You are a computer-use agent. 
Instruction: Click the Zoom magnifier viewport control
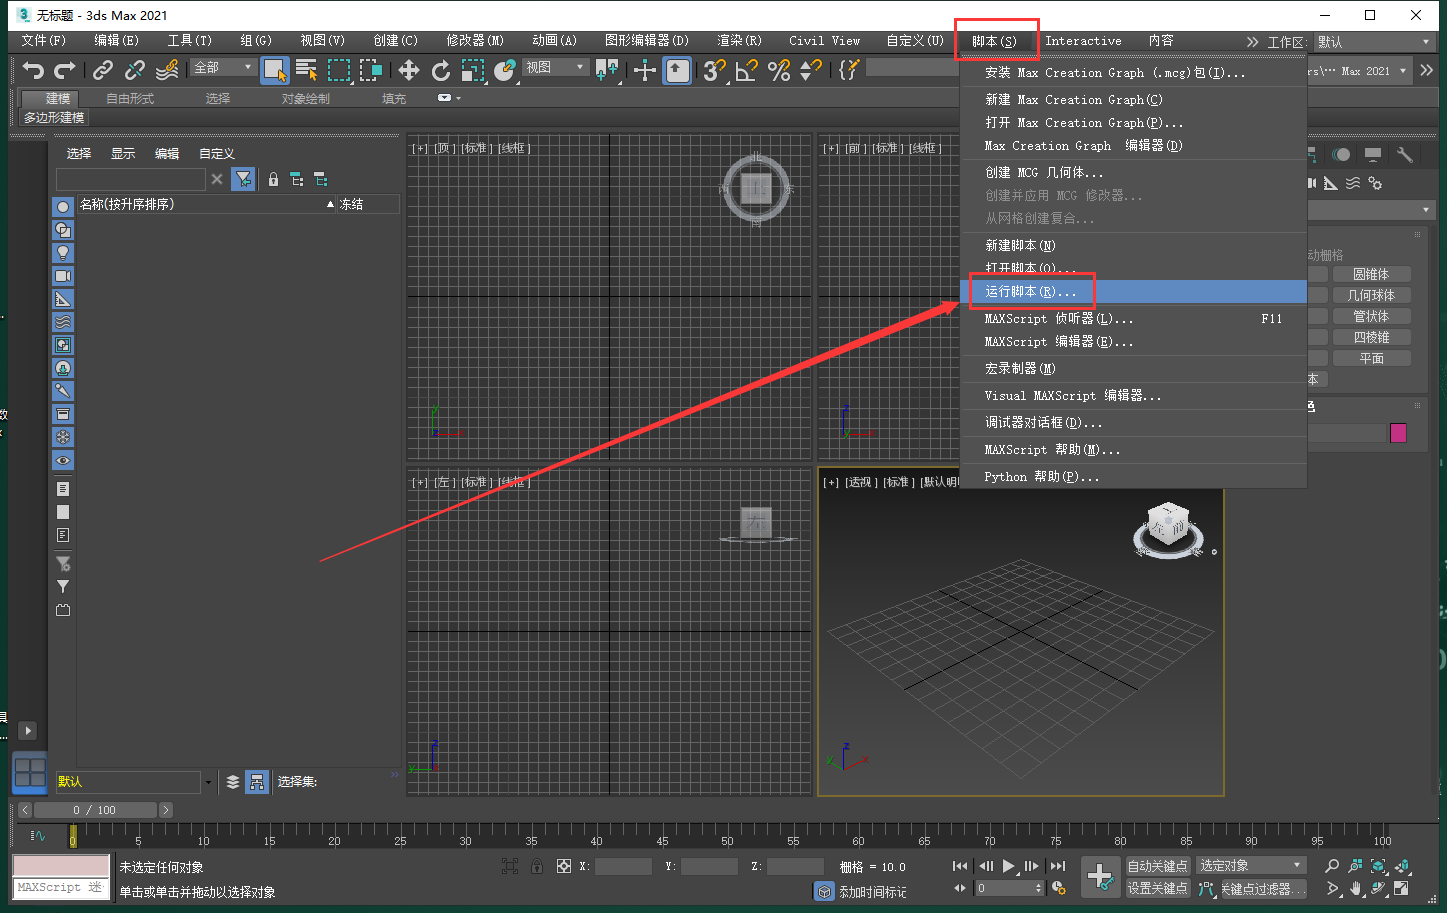point(1332,866)
